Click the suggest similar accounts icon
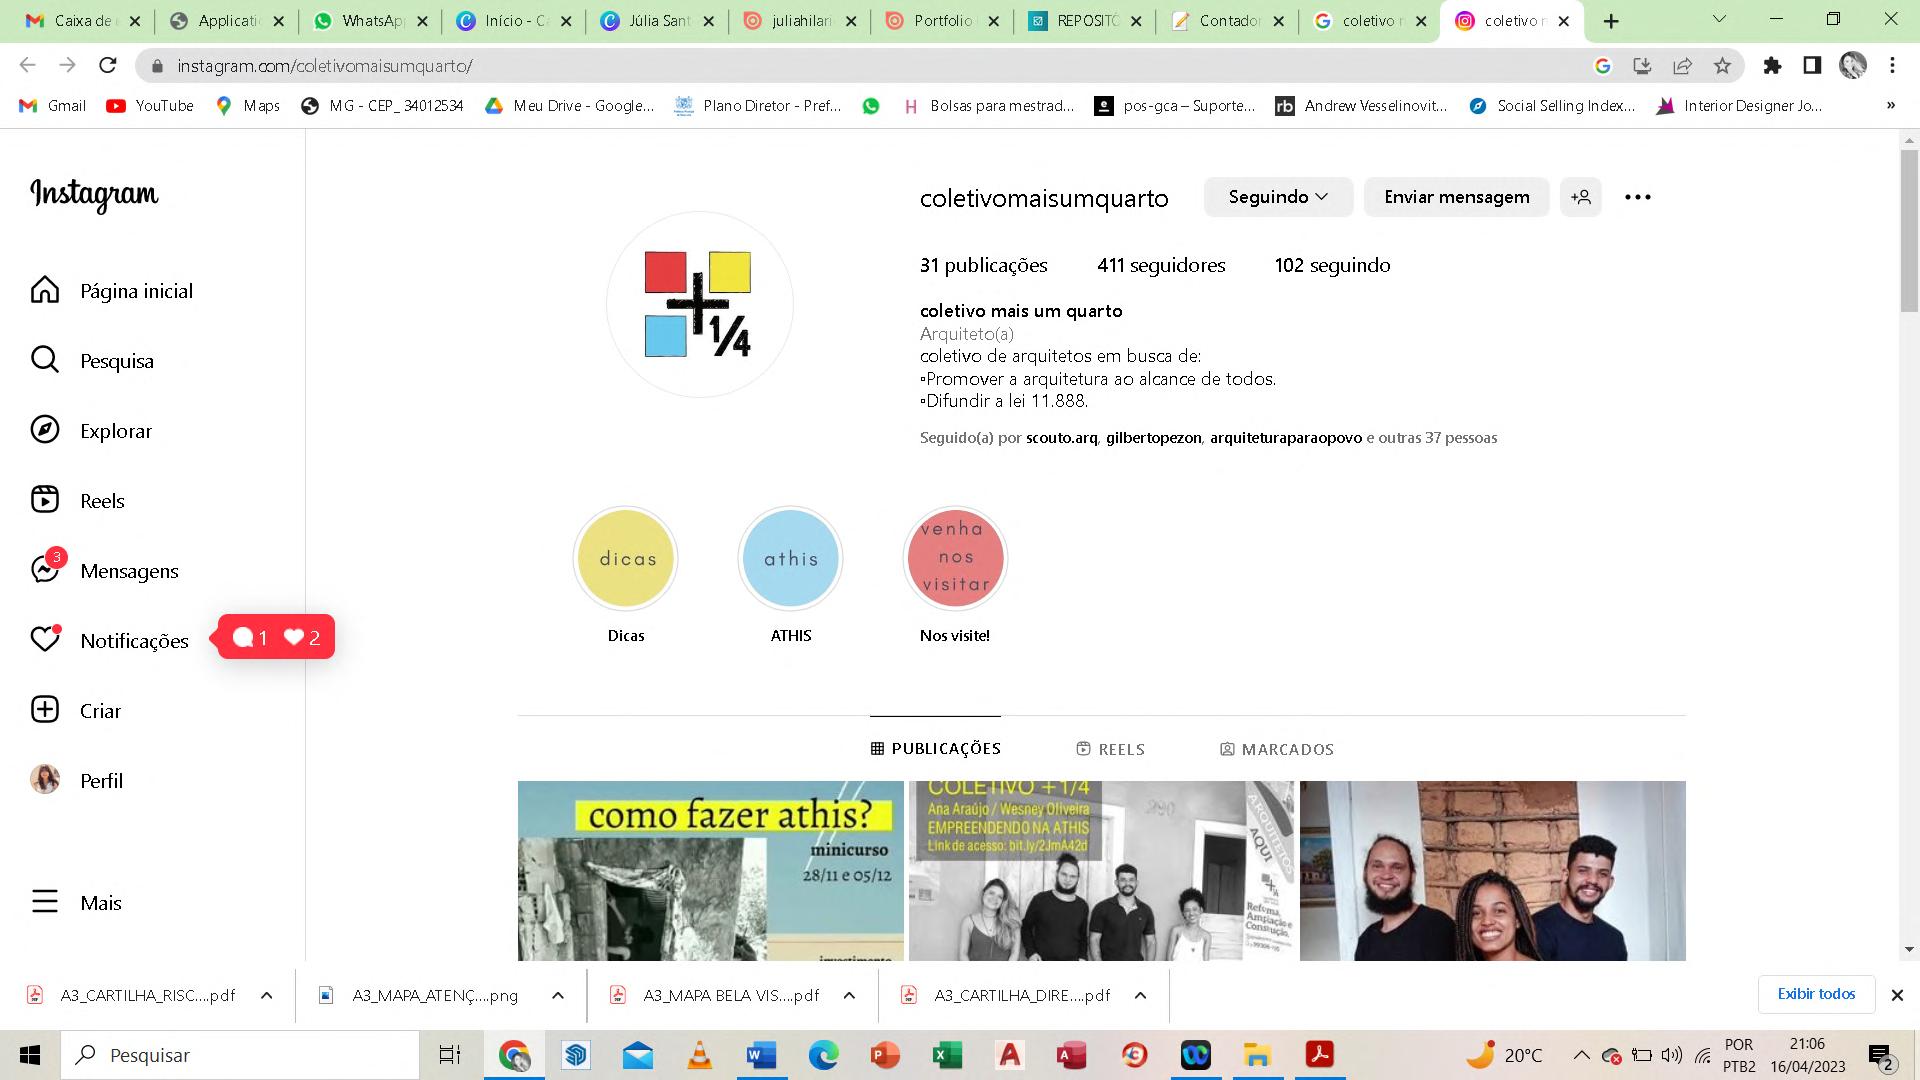The image size is (1920, 1080). (1581, 197)
